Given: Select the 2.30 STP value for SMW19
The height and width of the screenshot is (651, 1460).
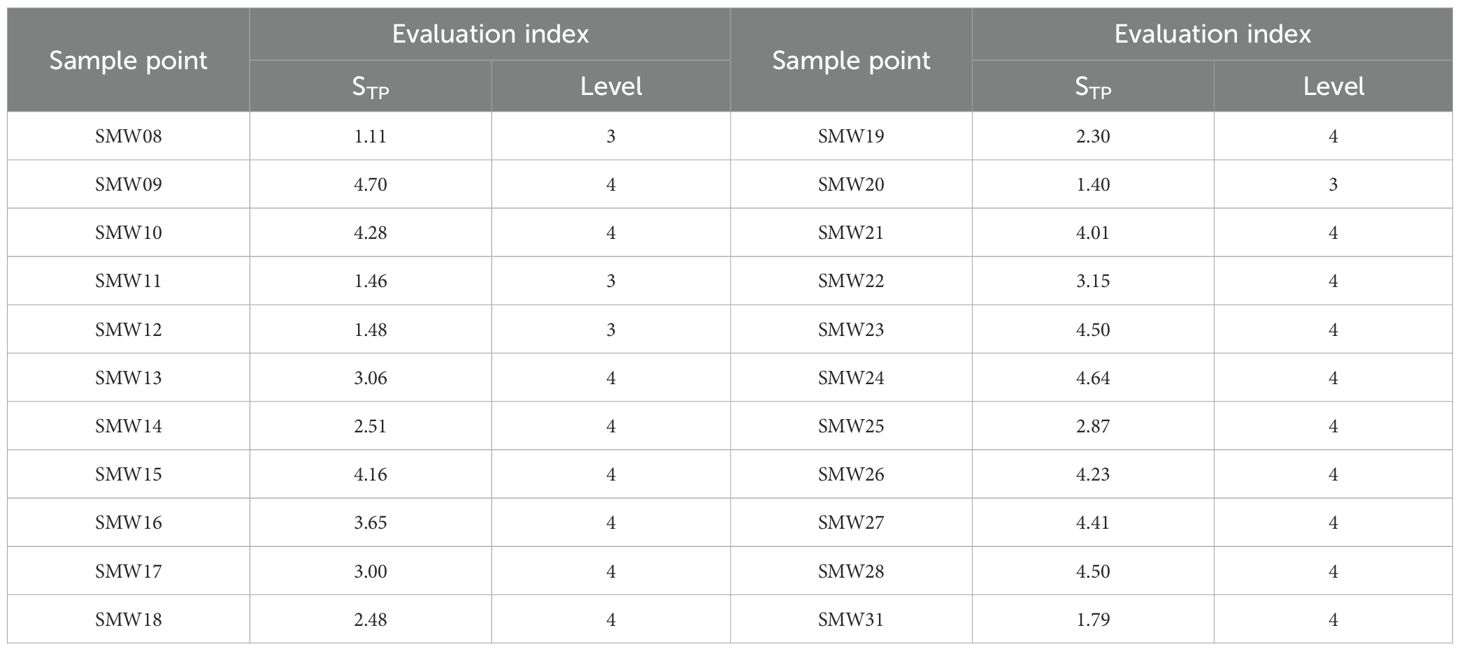Looking at the screenshot, I should [1093, 137].
